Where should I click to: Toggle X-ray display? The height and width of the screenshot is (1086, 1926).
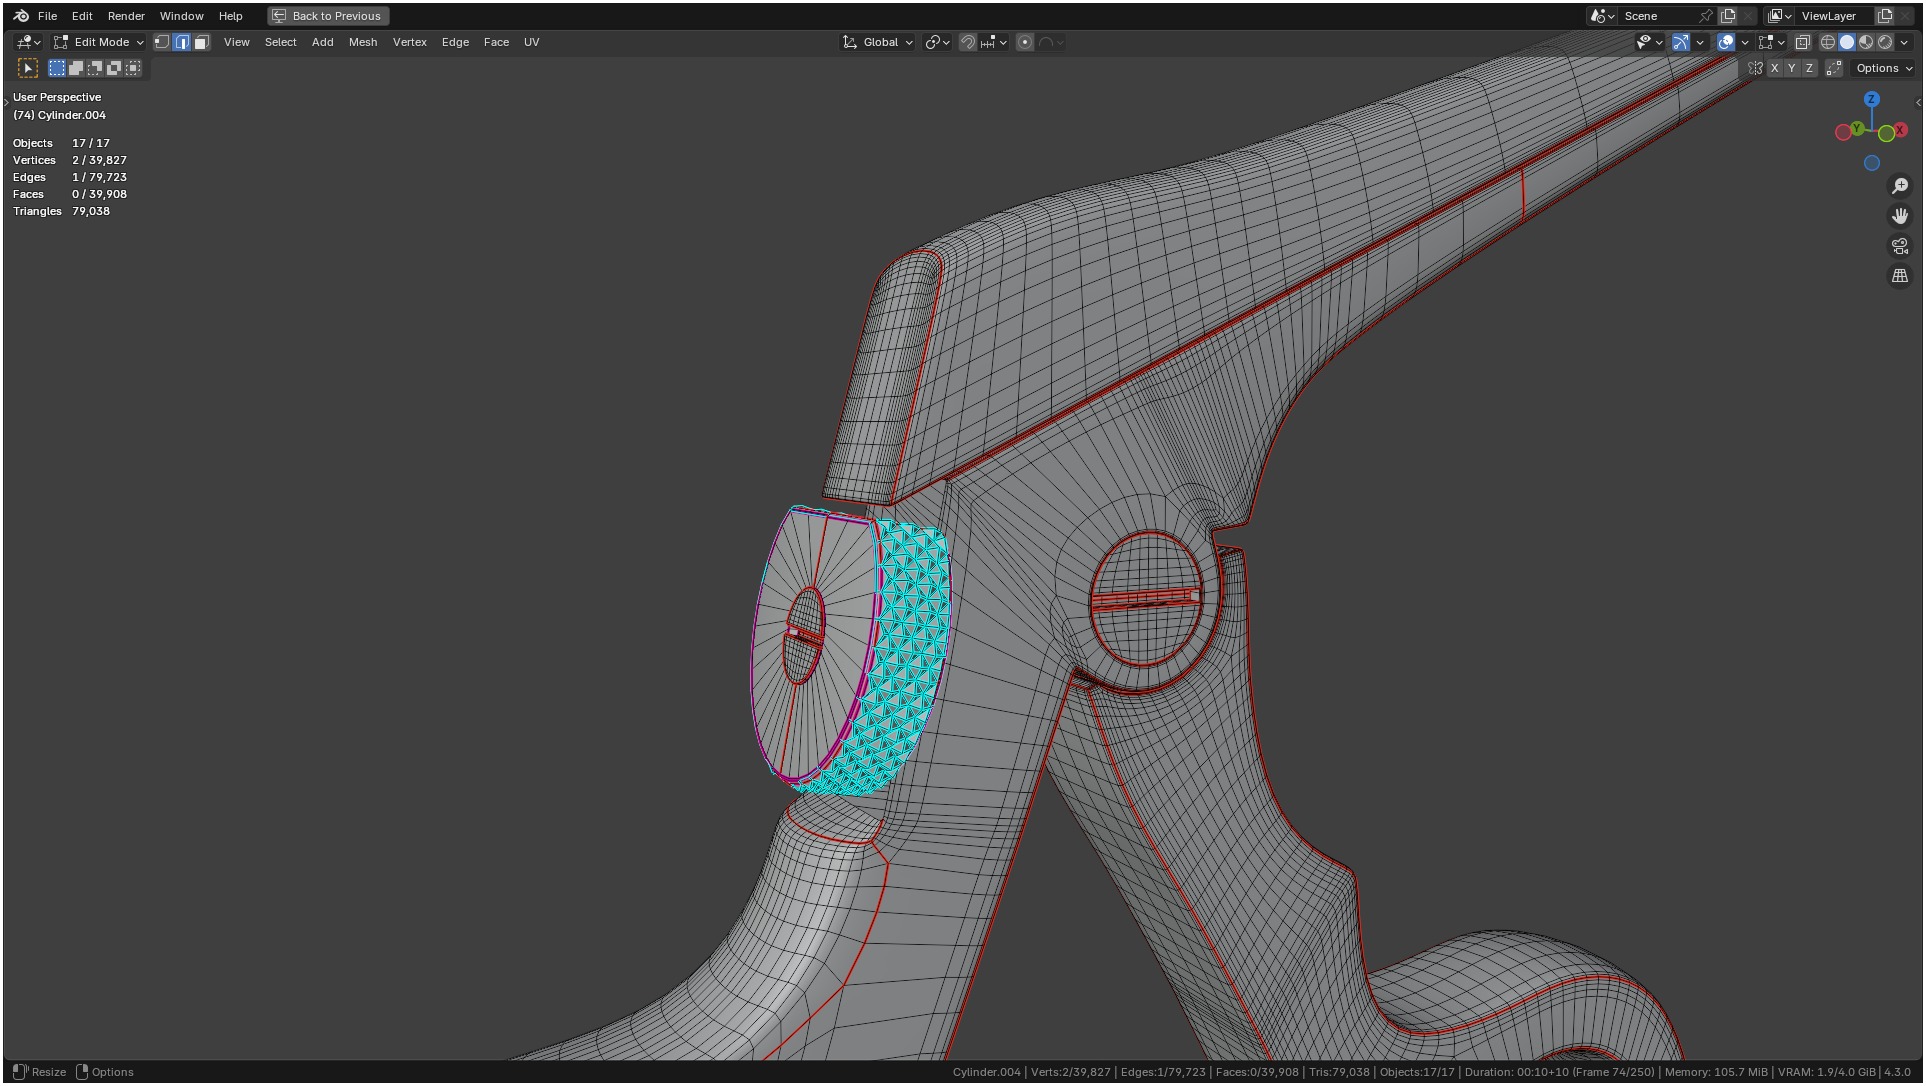(x=1802, y=42)
